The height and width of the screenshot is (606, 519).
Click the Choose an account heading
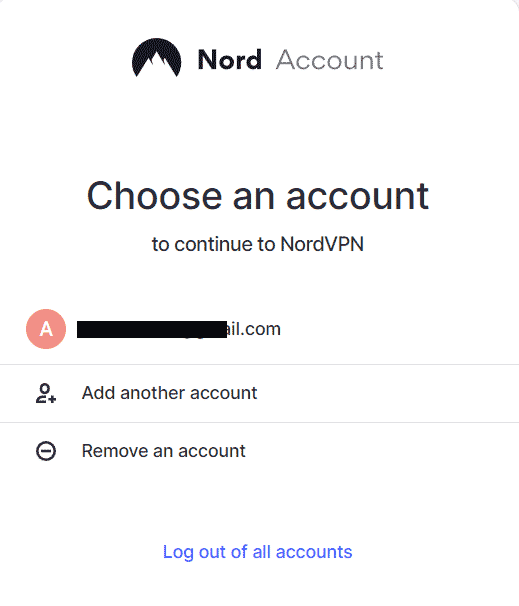258,196
